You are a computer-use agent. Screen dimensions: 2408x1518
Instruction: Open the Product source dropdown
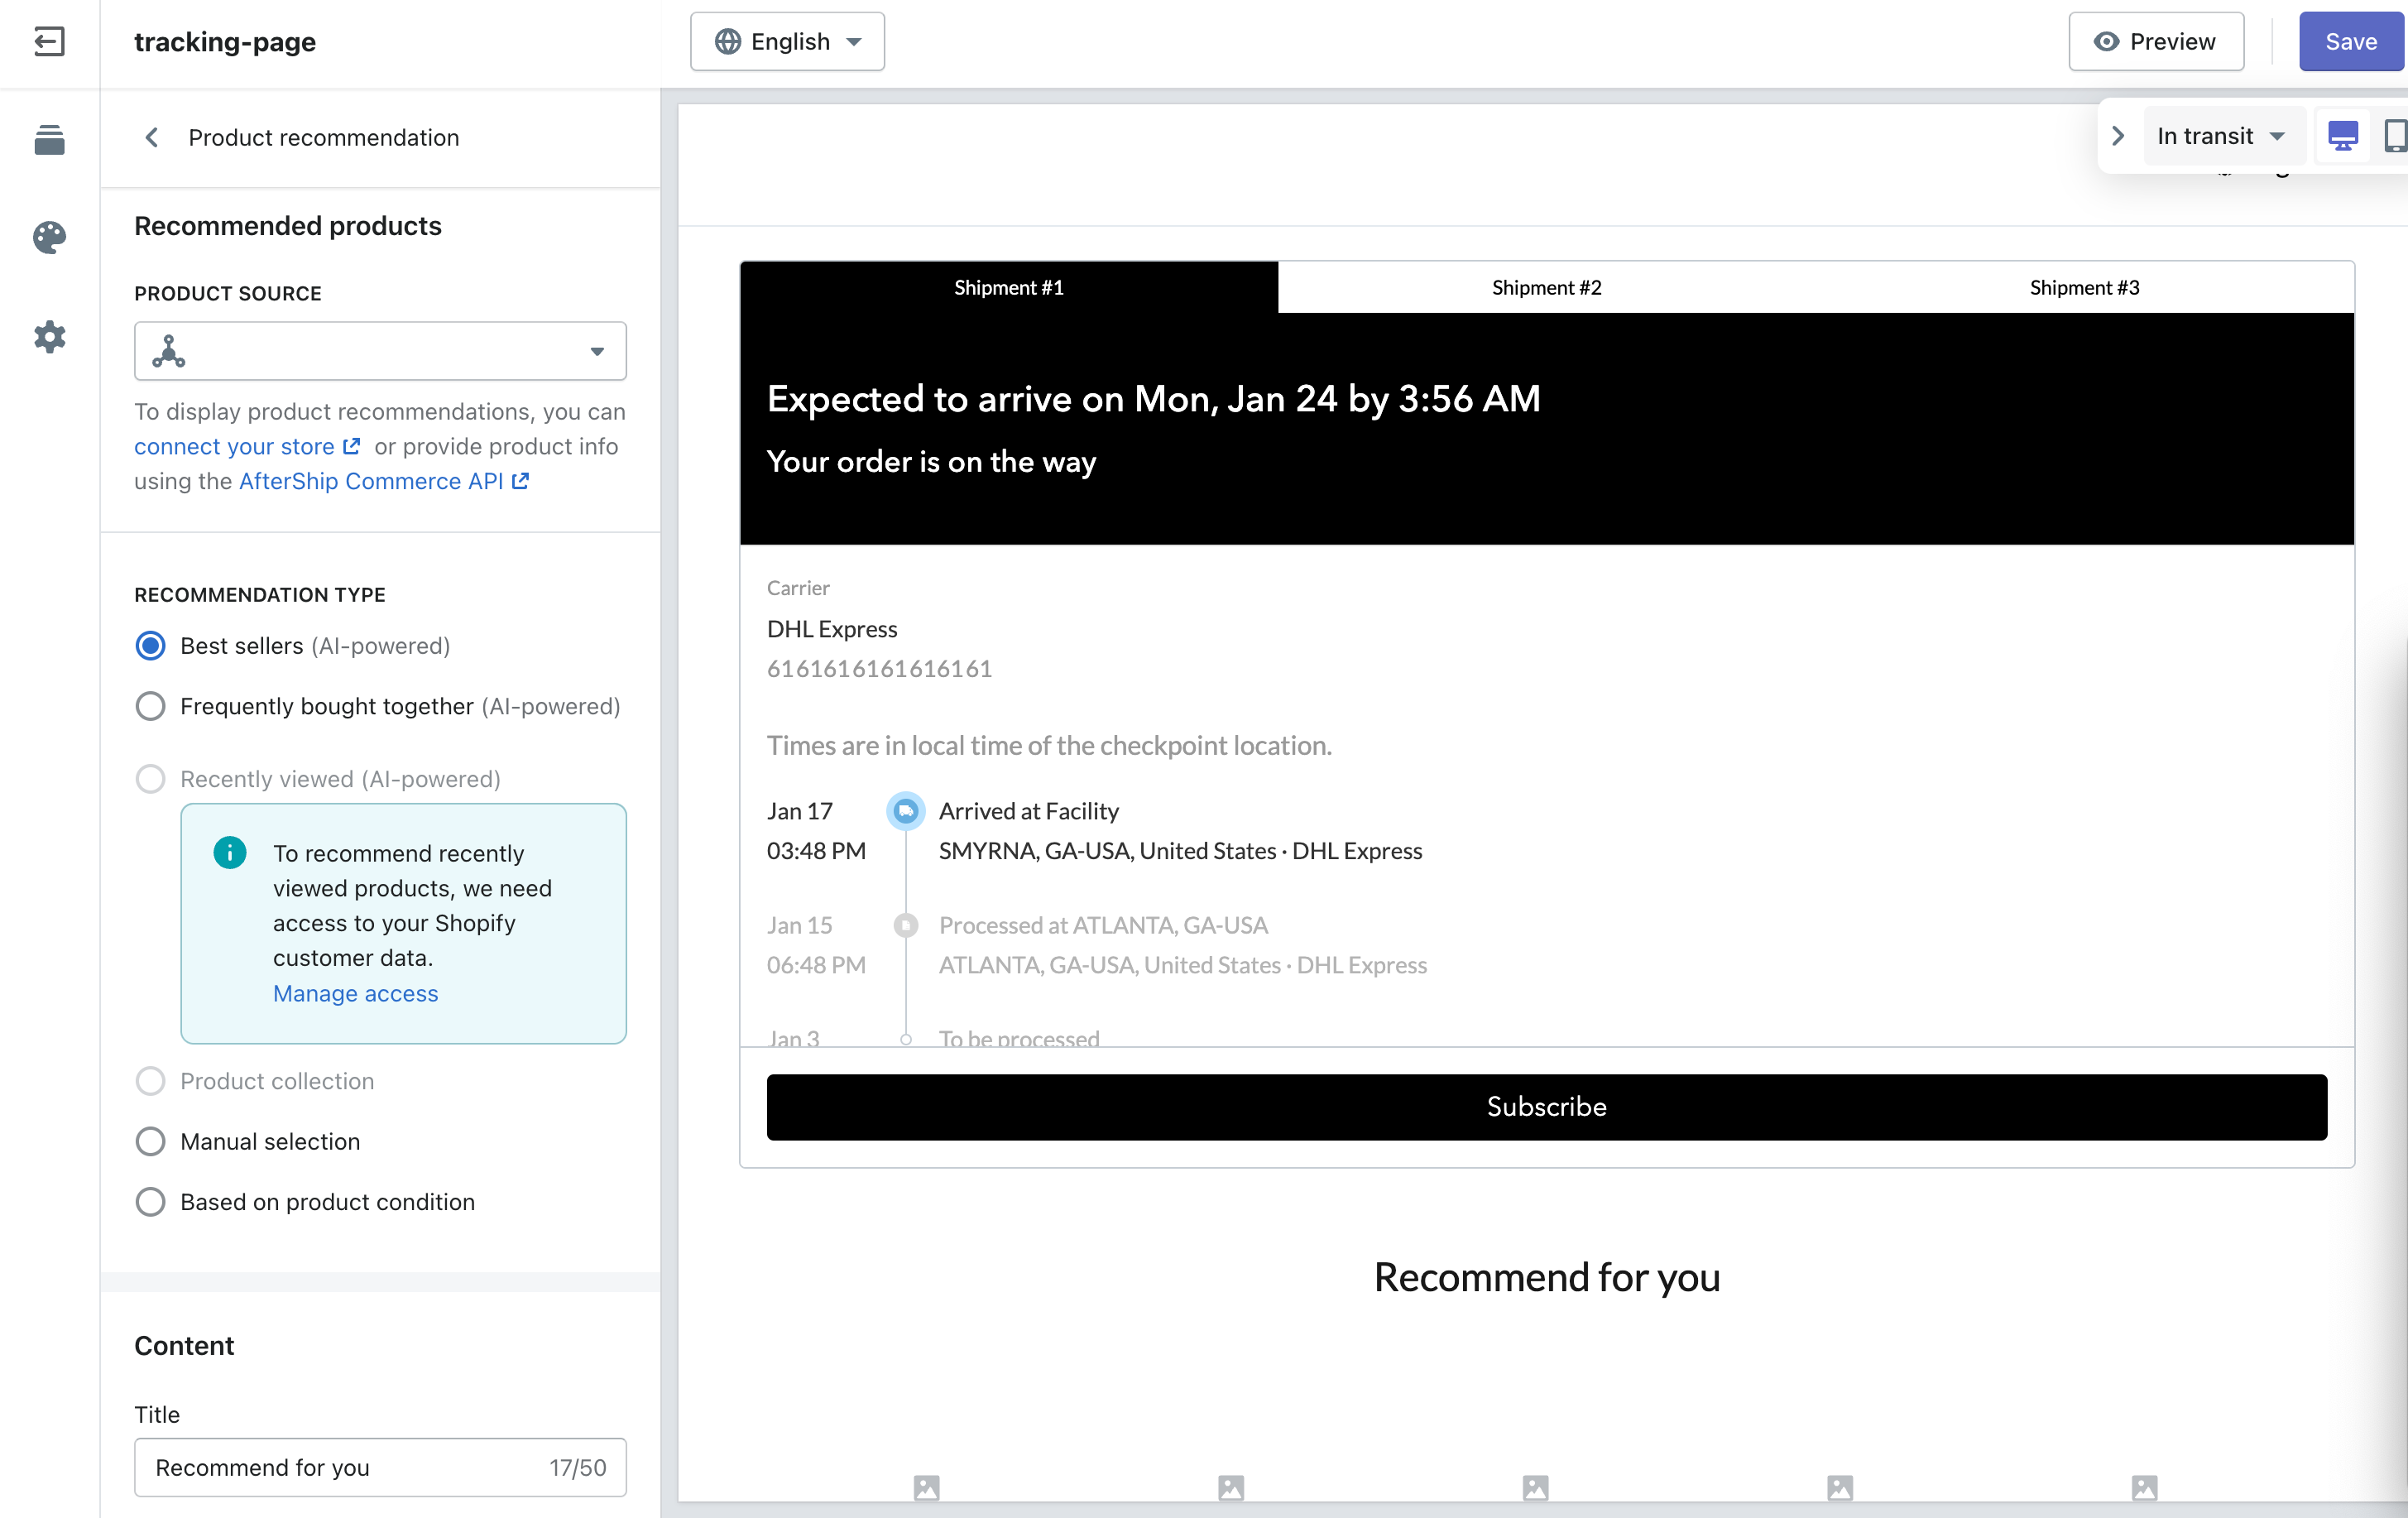(x=380, y=351)
